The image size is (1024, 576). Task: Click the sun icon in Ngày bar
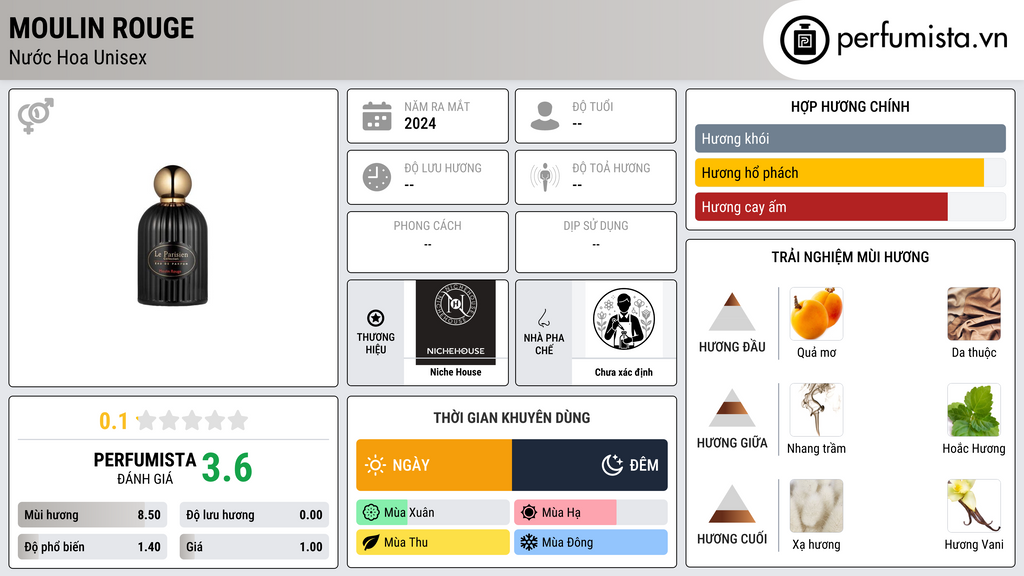coord(376,465)
